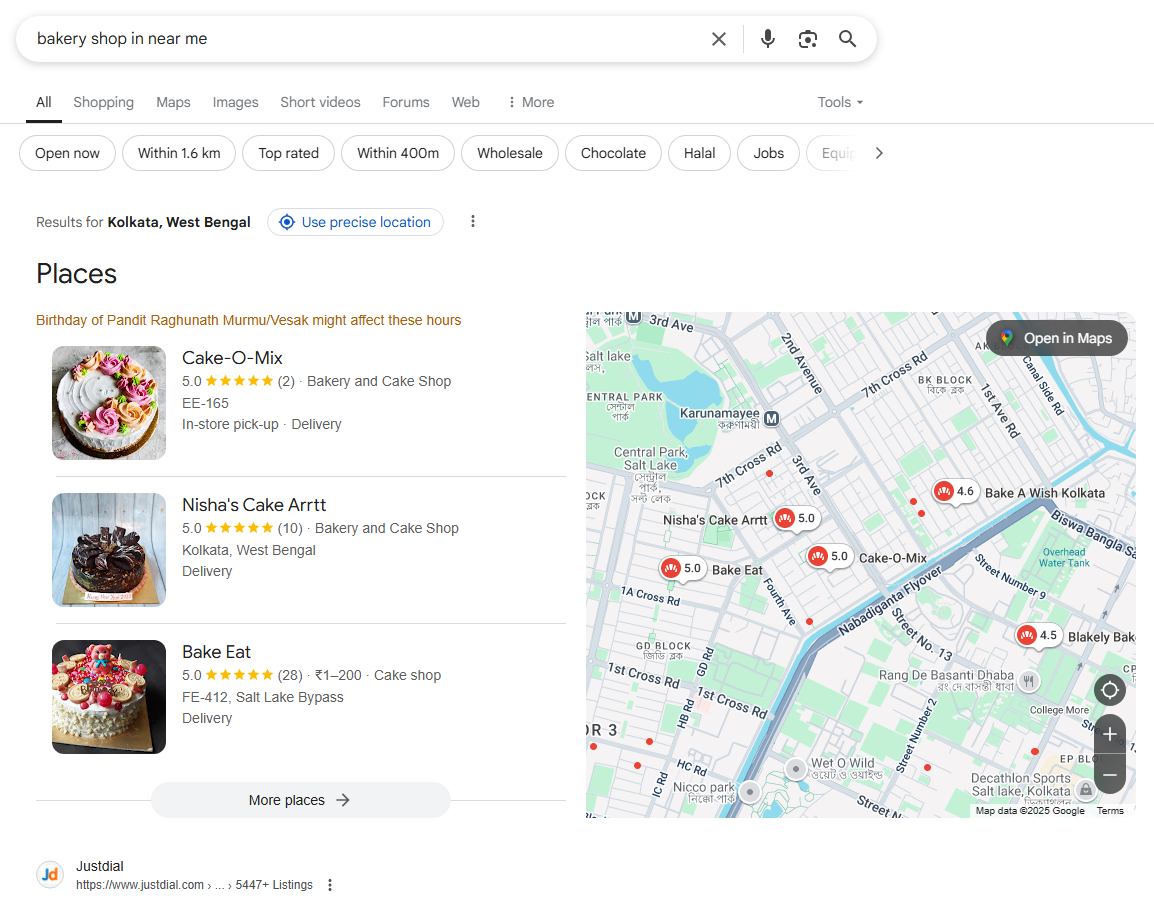This screenshot has height=898, width=1154.
Task: Apply the Open now filter chip
Action: pos(68,153)
